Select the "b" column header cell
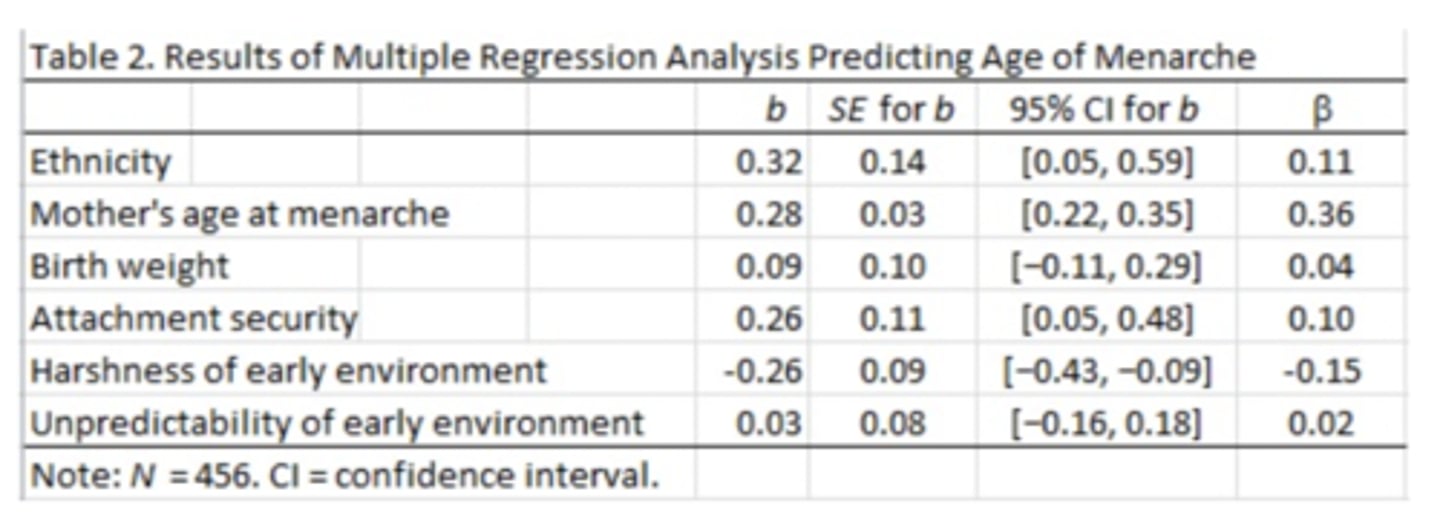The image size is (1440, 532). point(775,109)
